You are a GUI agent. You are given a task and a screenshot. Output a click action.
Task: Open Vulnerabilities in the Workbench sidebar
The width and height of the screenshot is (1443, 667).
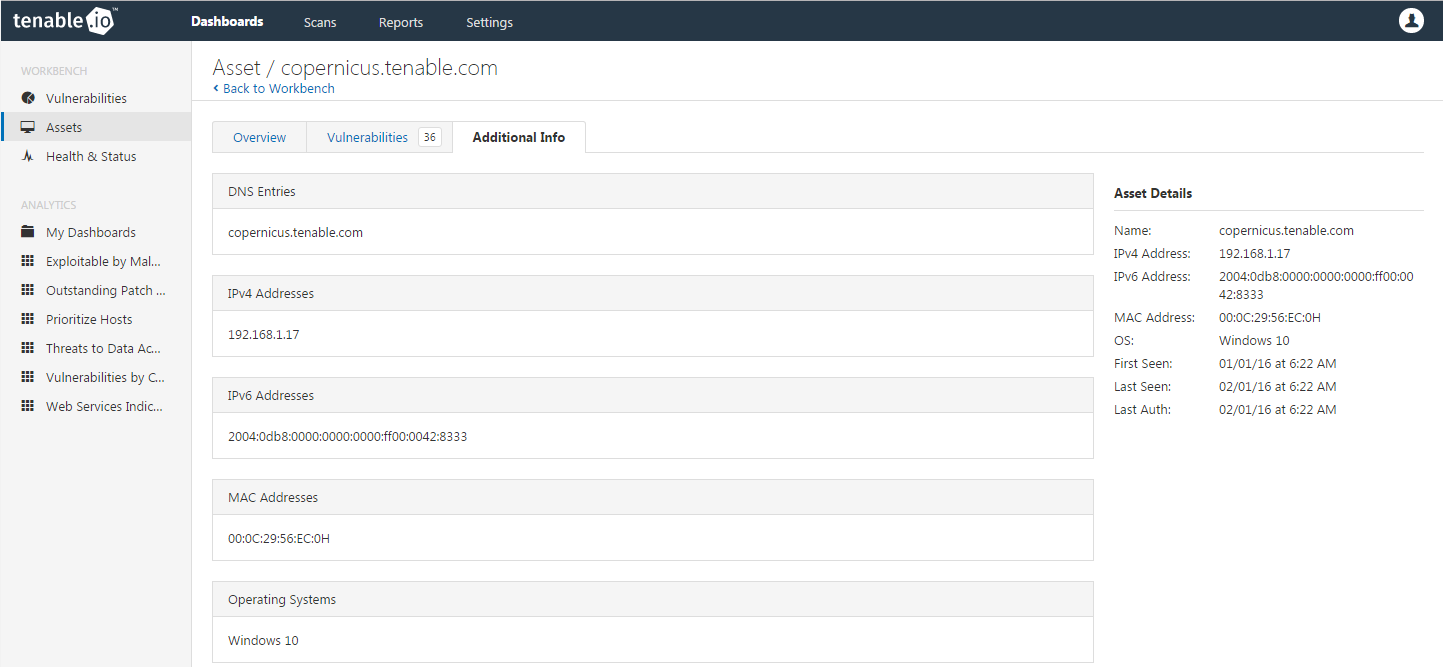click(x=86, y=98)
